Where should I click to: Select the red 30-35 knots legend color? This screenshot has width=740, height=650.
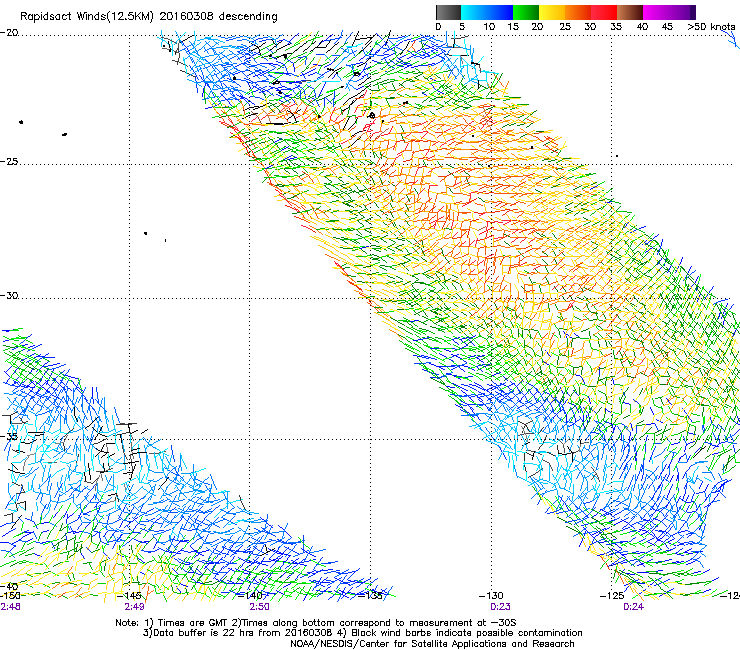(x=604, y=12)
